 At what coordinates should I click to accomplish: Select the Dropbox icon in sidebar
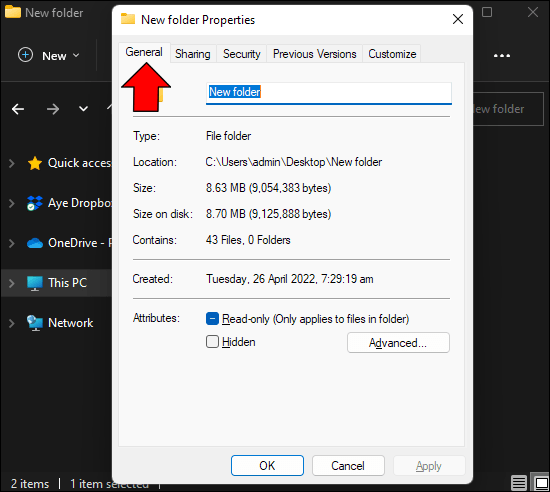coord(35,203)
